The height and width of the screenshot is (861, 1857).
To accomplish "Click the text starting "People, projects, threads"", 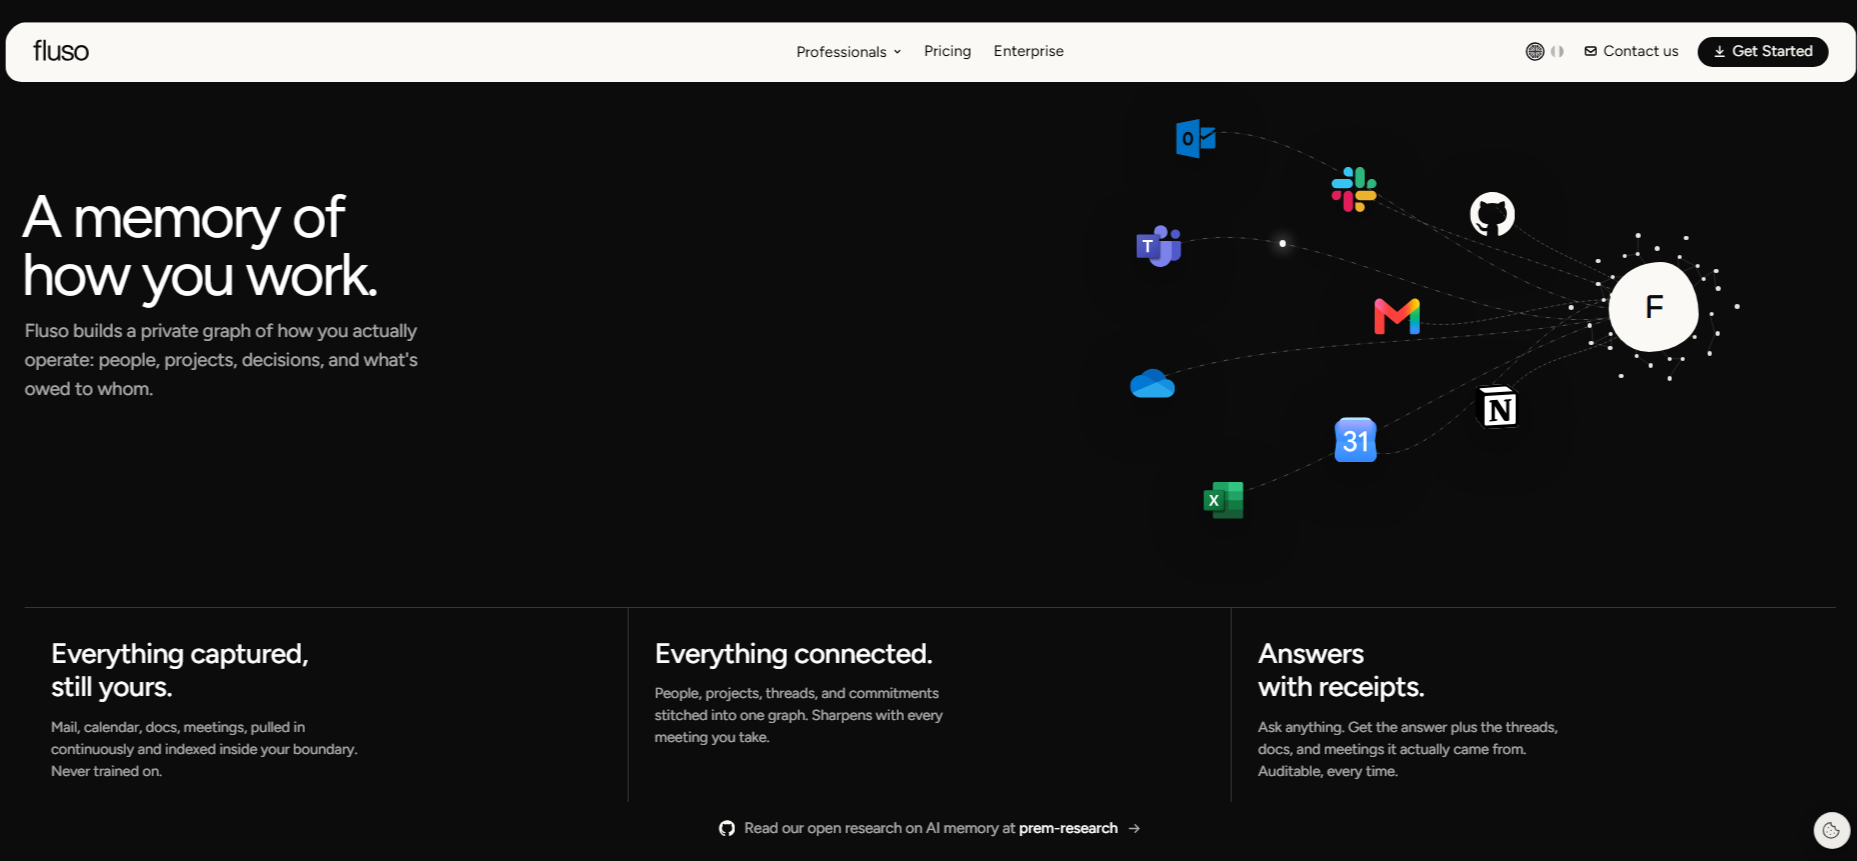I will 798,715.
